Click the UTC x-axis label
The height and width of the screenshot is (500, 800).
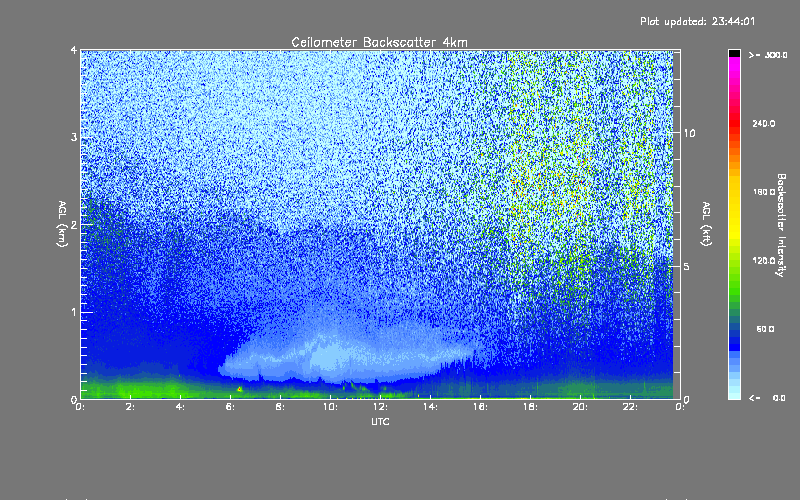[x=380, y=421]
